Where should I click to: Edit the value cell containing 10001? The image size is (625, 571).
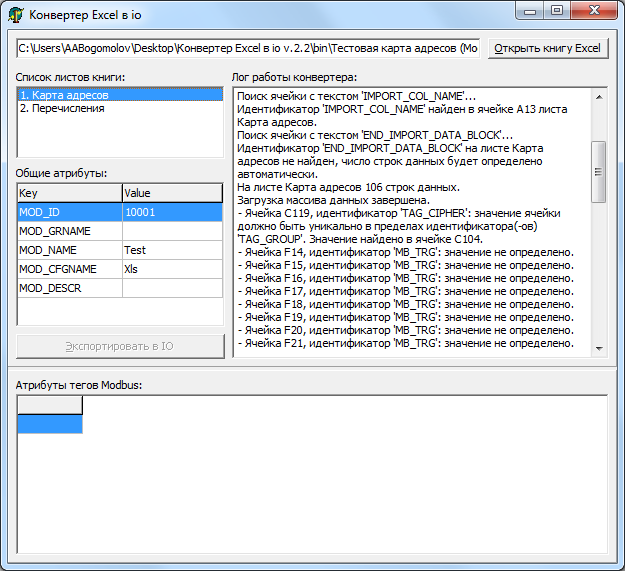(171, 212)
